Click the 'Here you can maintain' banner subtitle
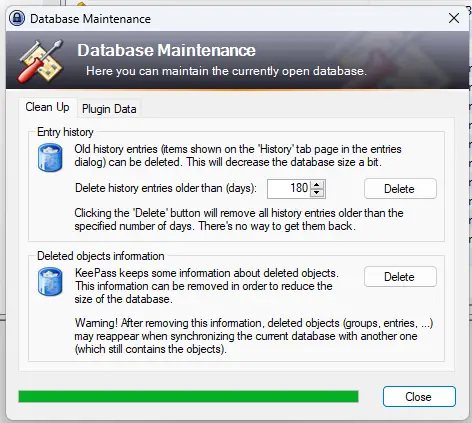 click(226, 71)
